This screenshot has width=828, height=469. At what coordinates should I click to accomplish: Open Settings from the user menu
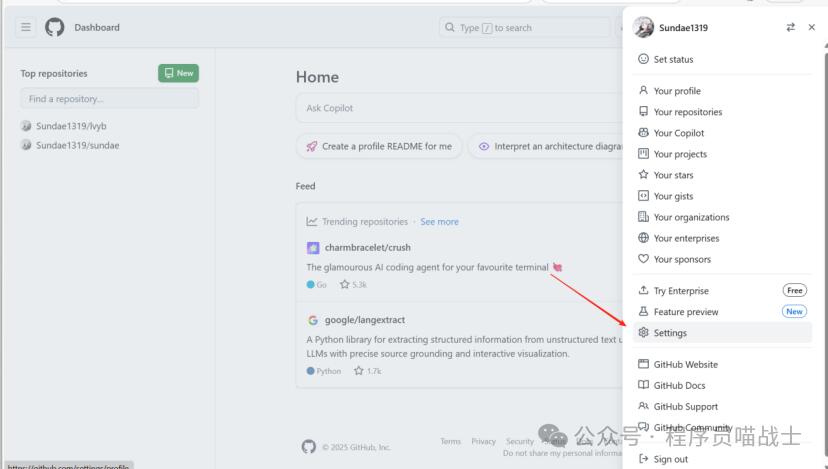[670, 333]
